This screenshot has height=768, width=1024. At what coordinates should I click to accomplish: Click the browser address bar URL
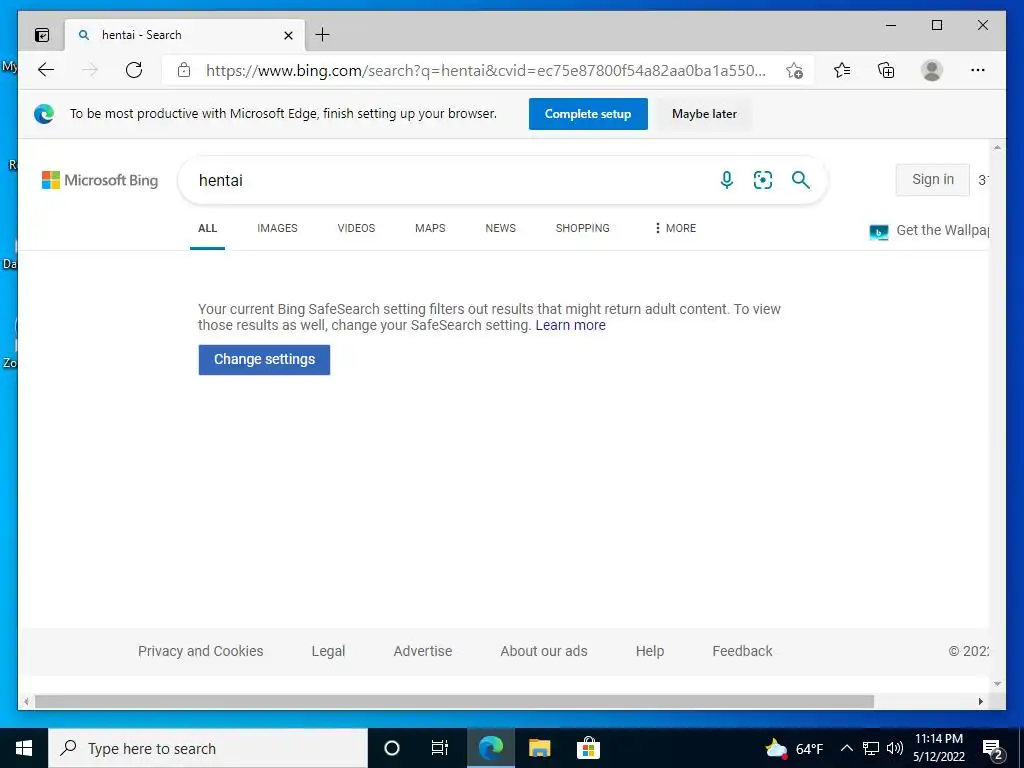(x=486, y=71)
